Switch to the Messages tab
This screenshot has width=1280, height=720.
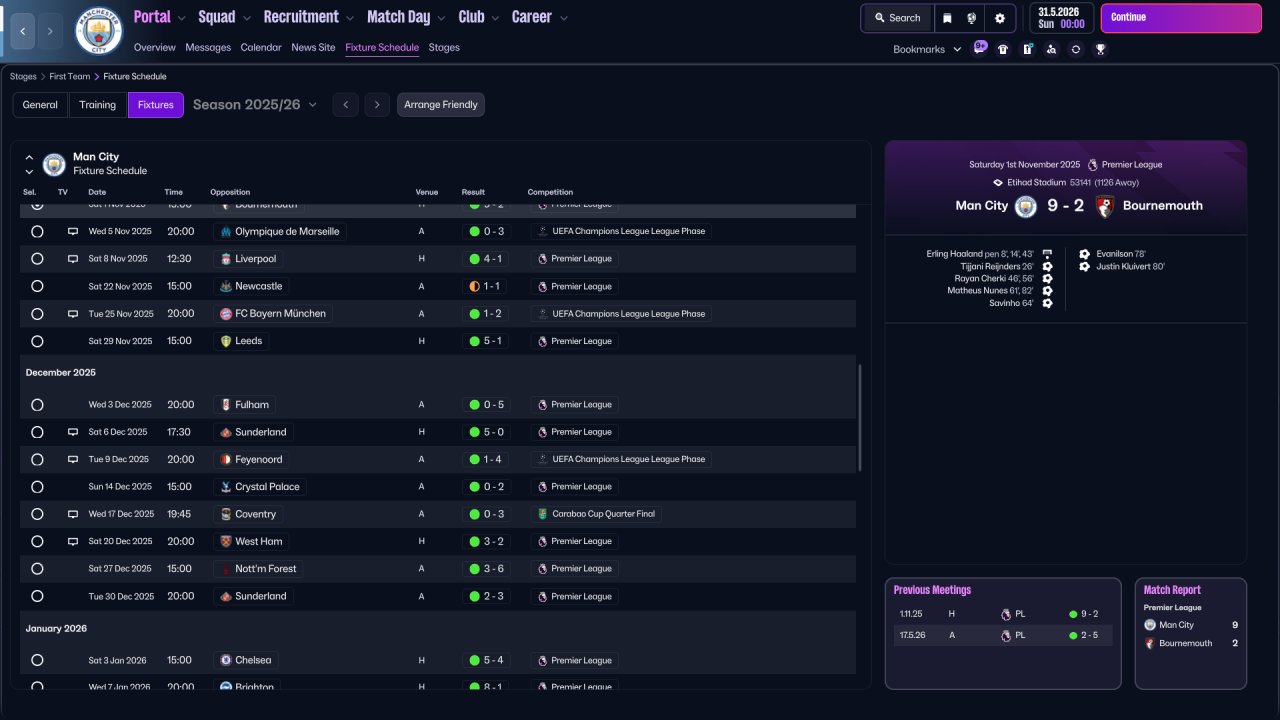tap(208, 47)
